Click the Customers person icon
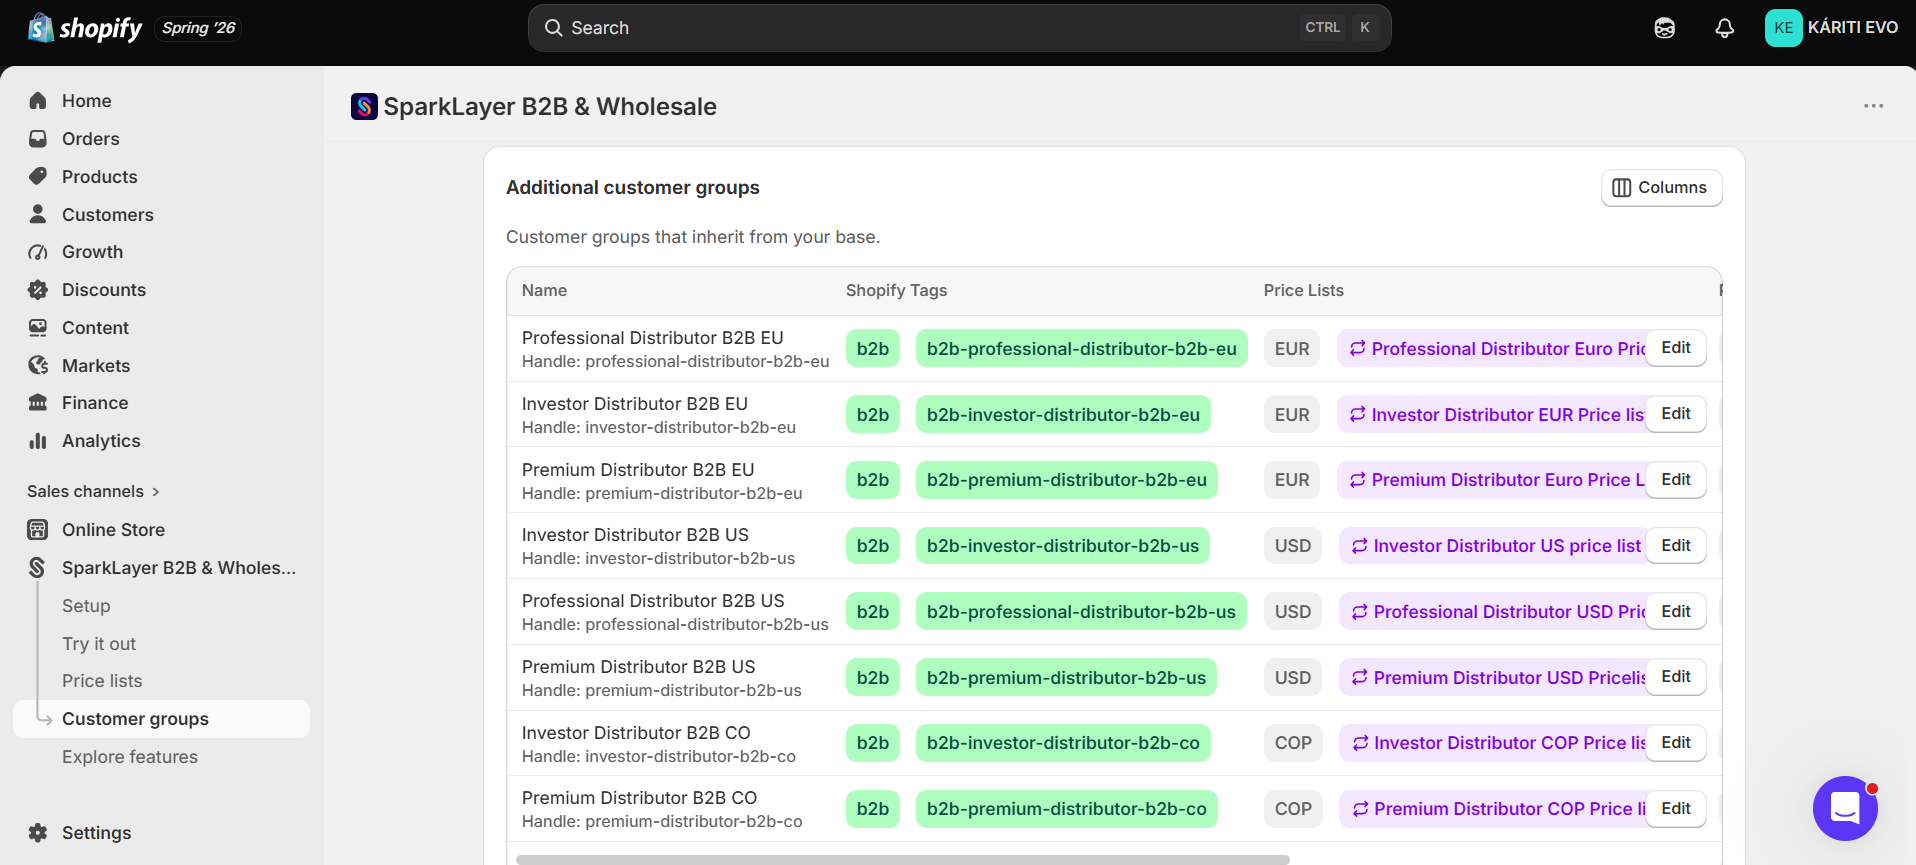The image size is (1916, 865). pyautogui.click(x=38, y=214)
